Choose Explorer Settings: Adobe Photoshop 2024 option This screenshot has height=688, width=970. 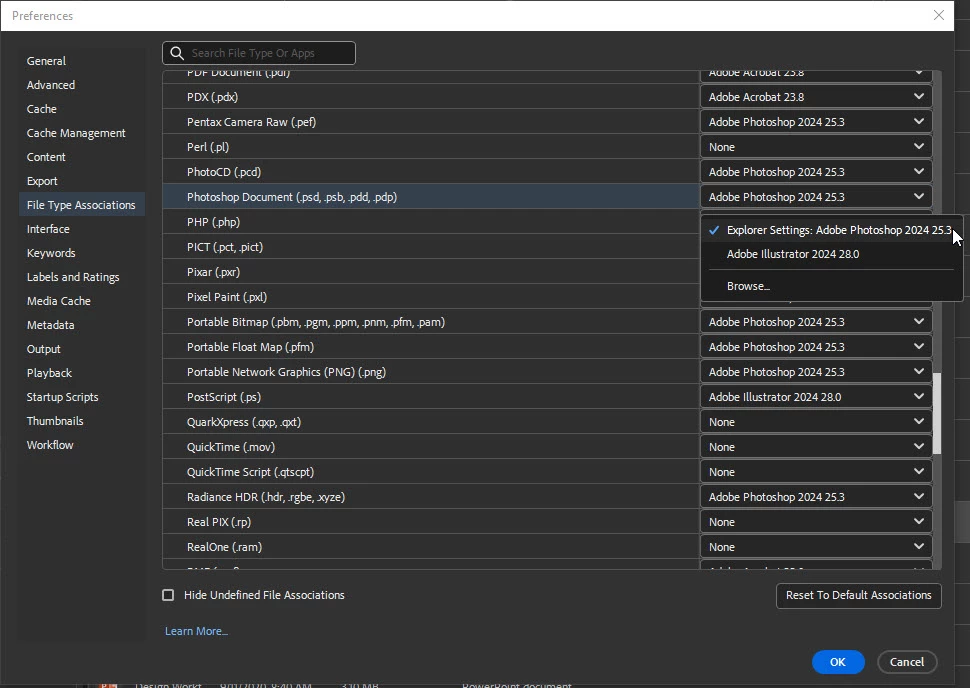click(x=831, y=230)
